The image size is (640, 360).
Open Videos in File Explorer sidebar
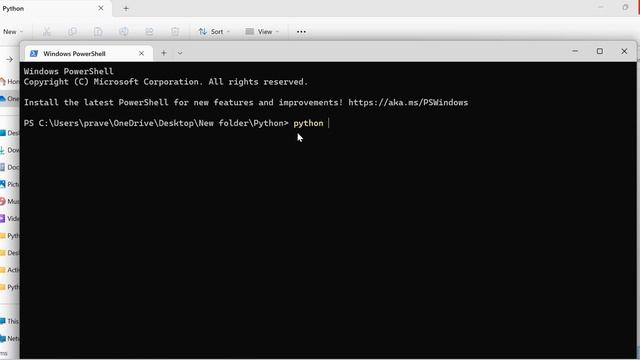9,219
